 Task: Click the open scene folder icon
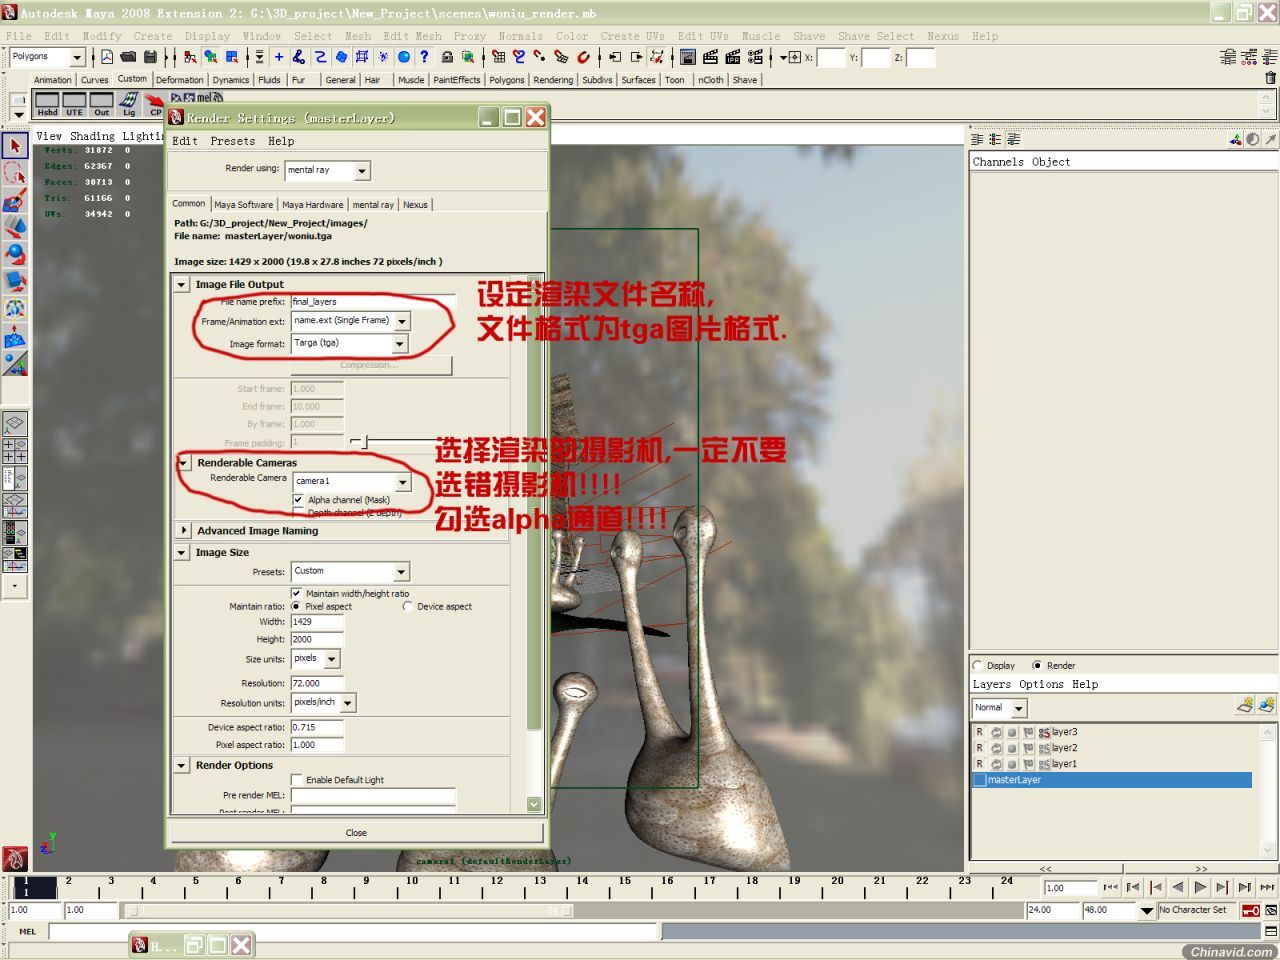pos(128,57)
